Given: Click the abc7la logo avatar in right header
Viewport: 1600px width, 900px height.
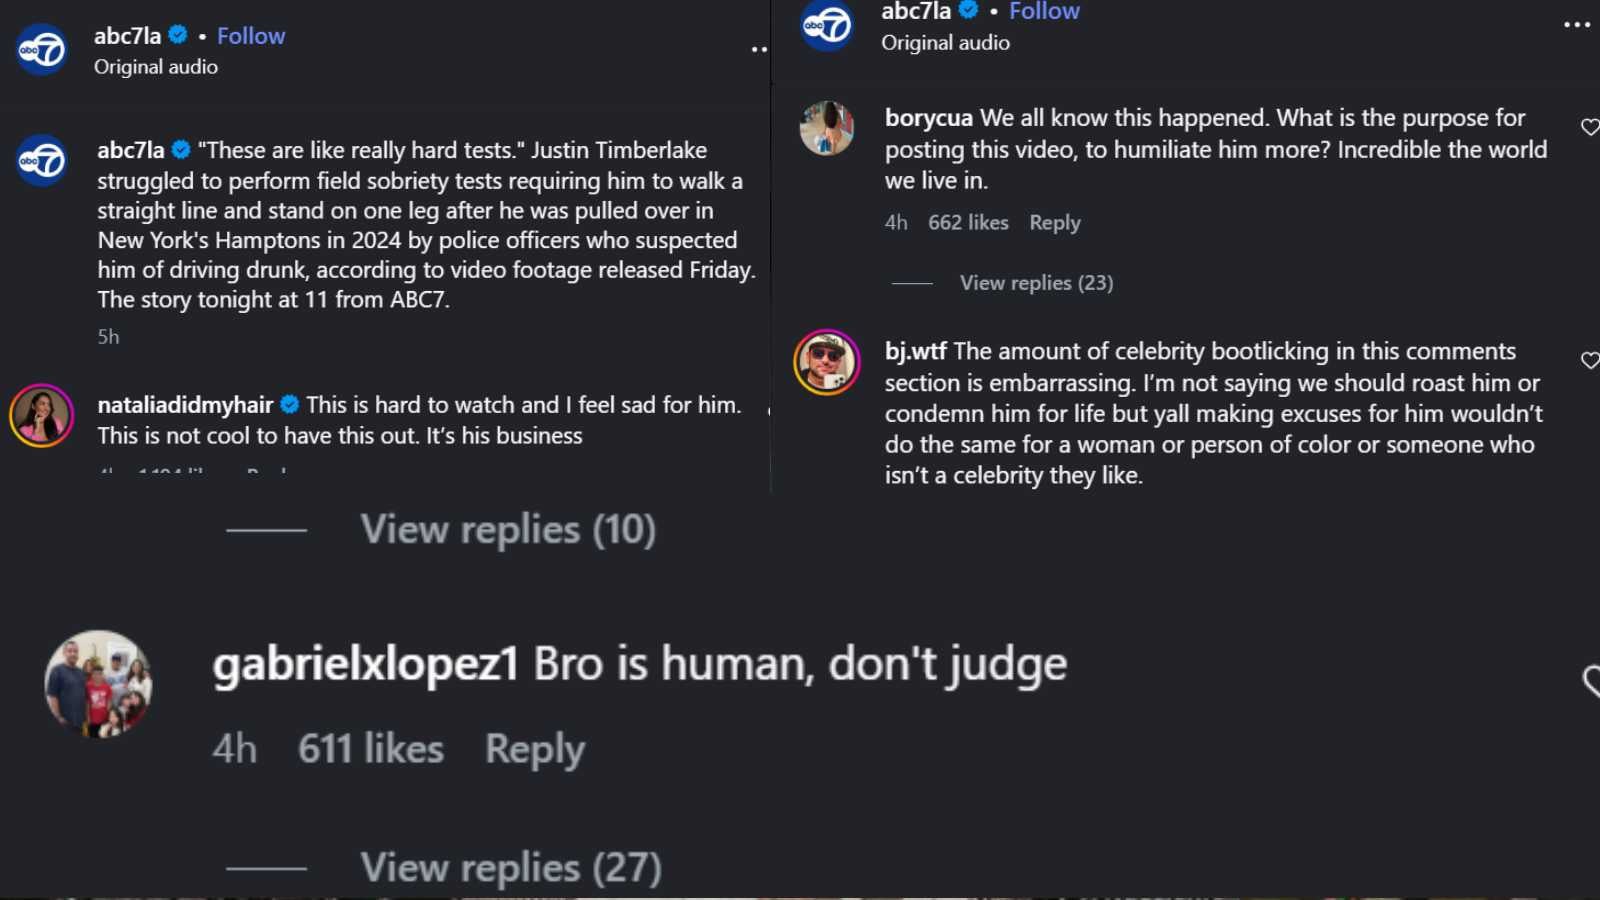Looking at the screenshot, I should [x=827, y=25].
